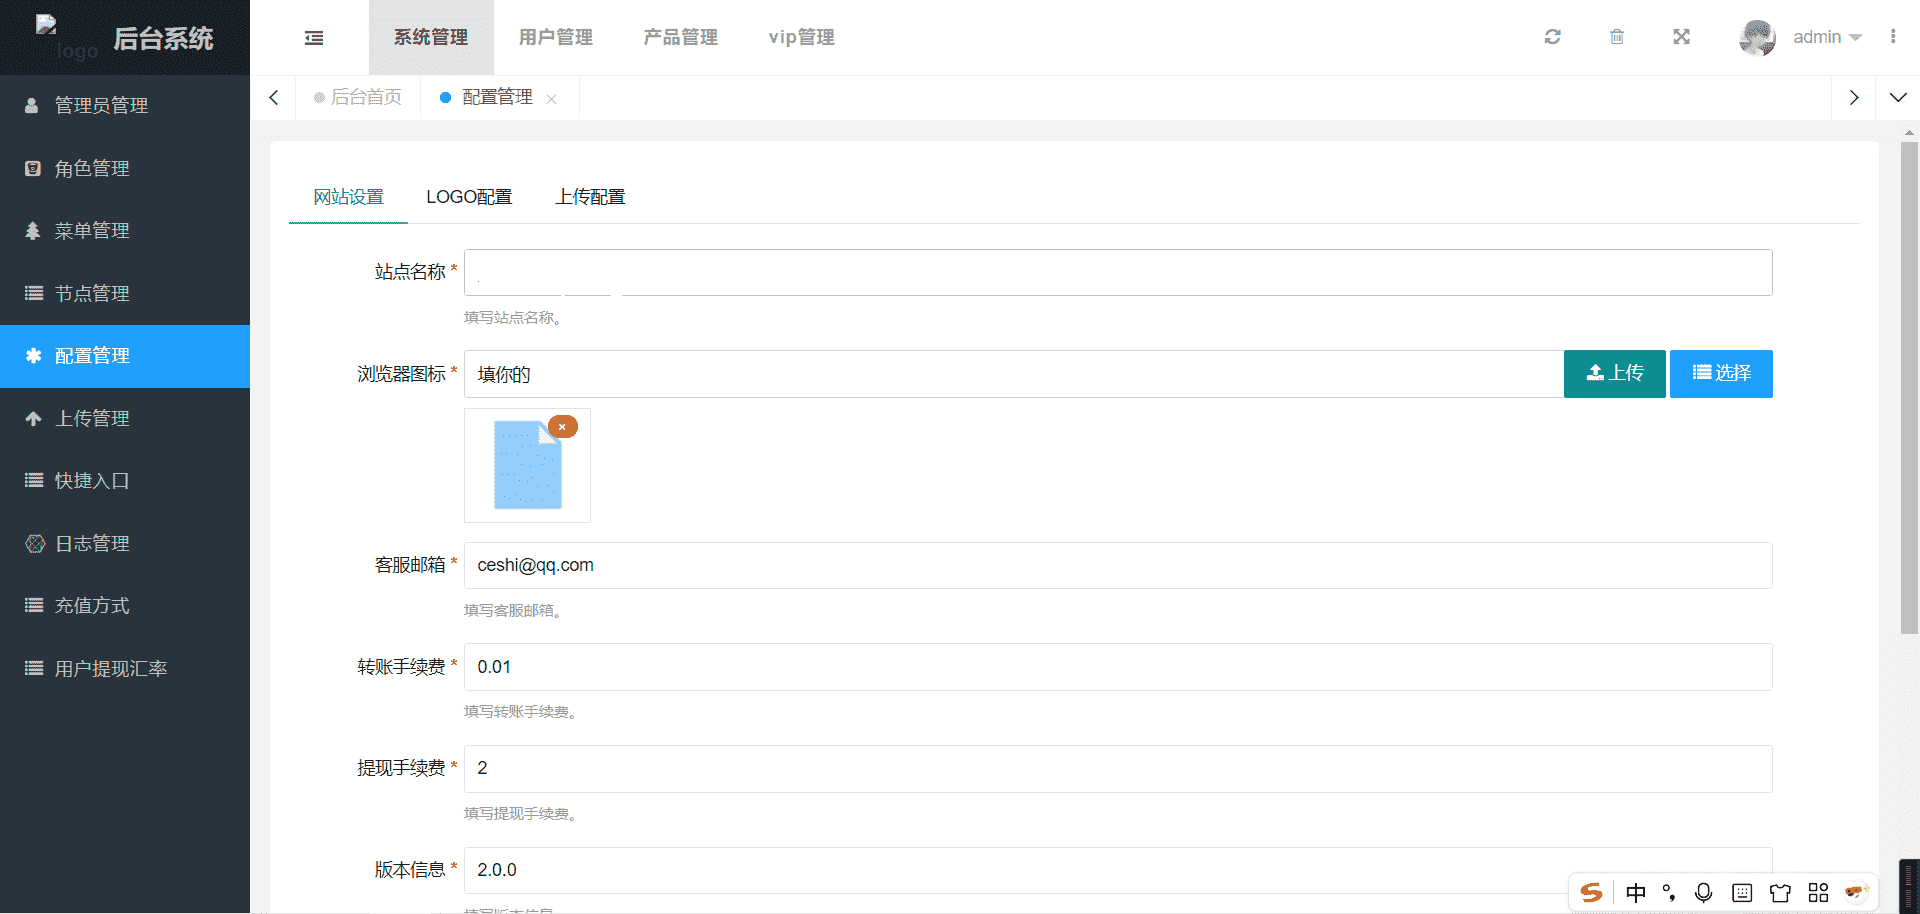Open the 用户管理 top menu
Viewport: 1920px width, 914px height.
[555, 37]
